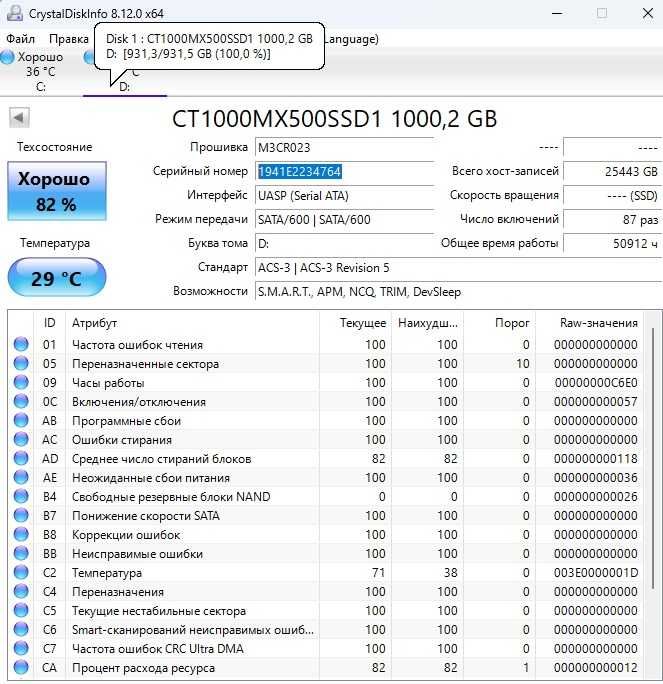Click raw value 0000000C6E0

(x=596, y=383)
